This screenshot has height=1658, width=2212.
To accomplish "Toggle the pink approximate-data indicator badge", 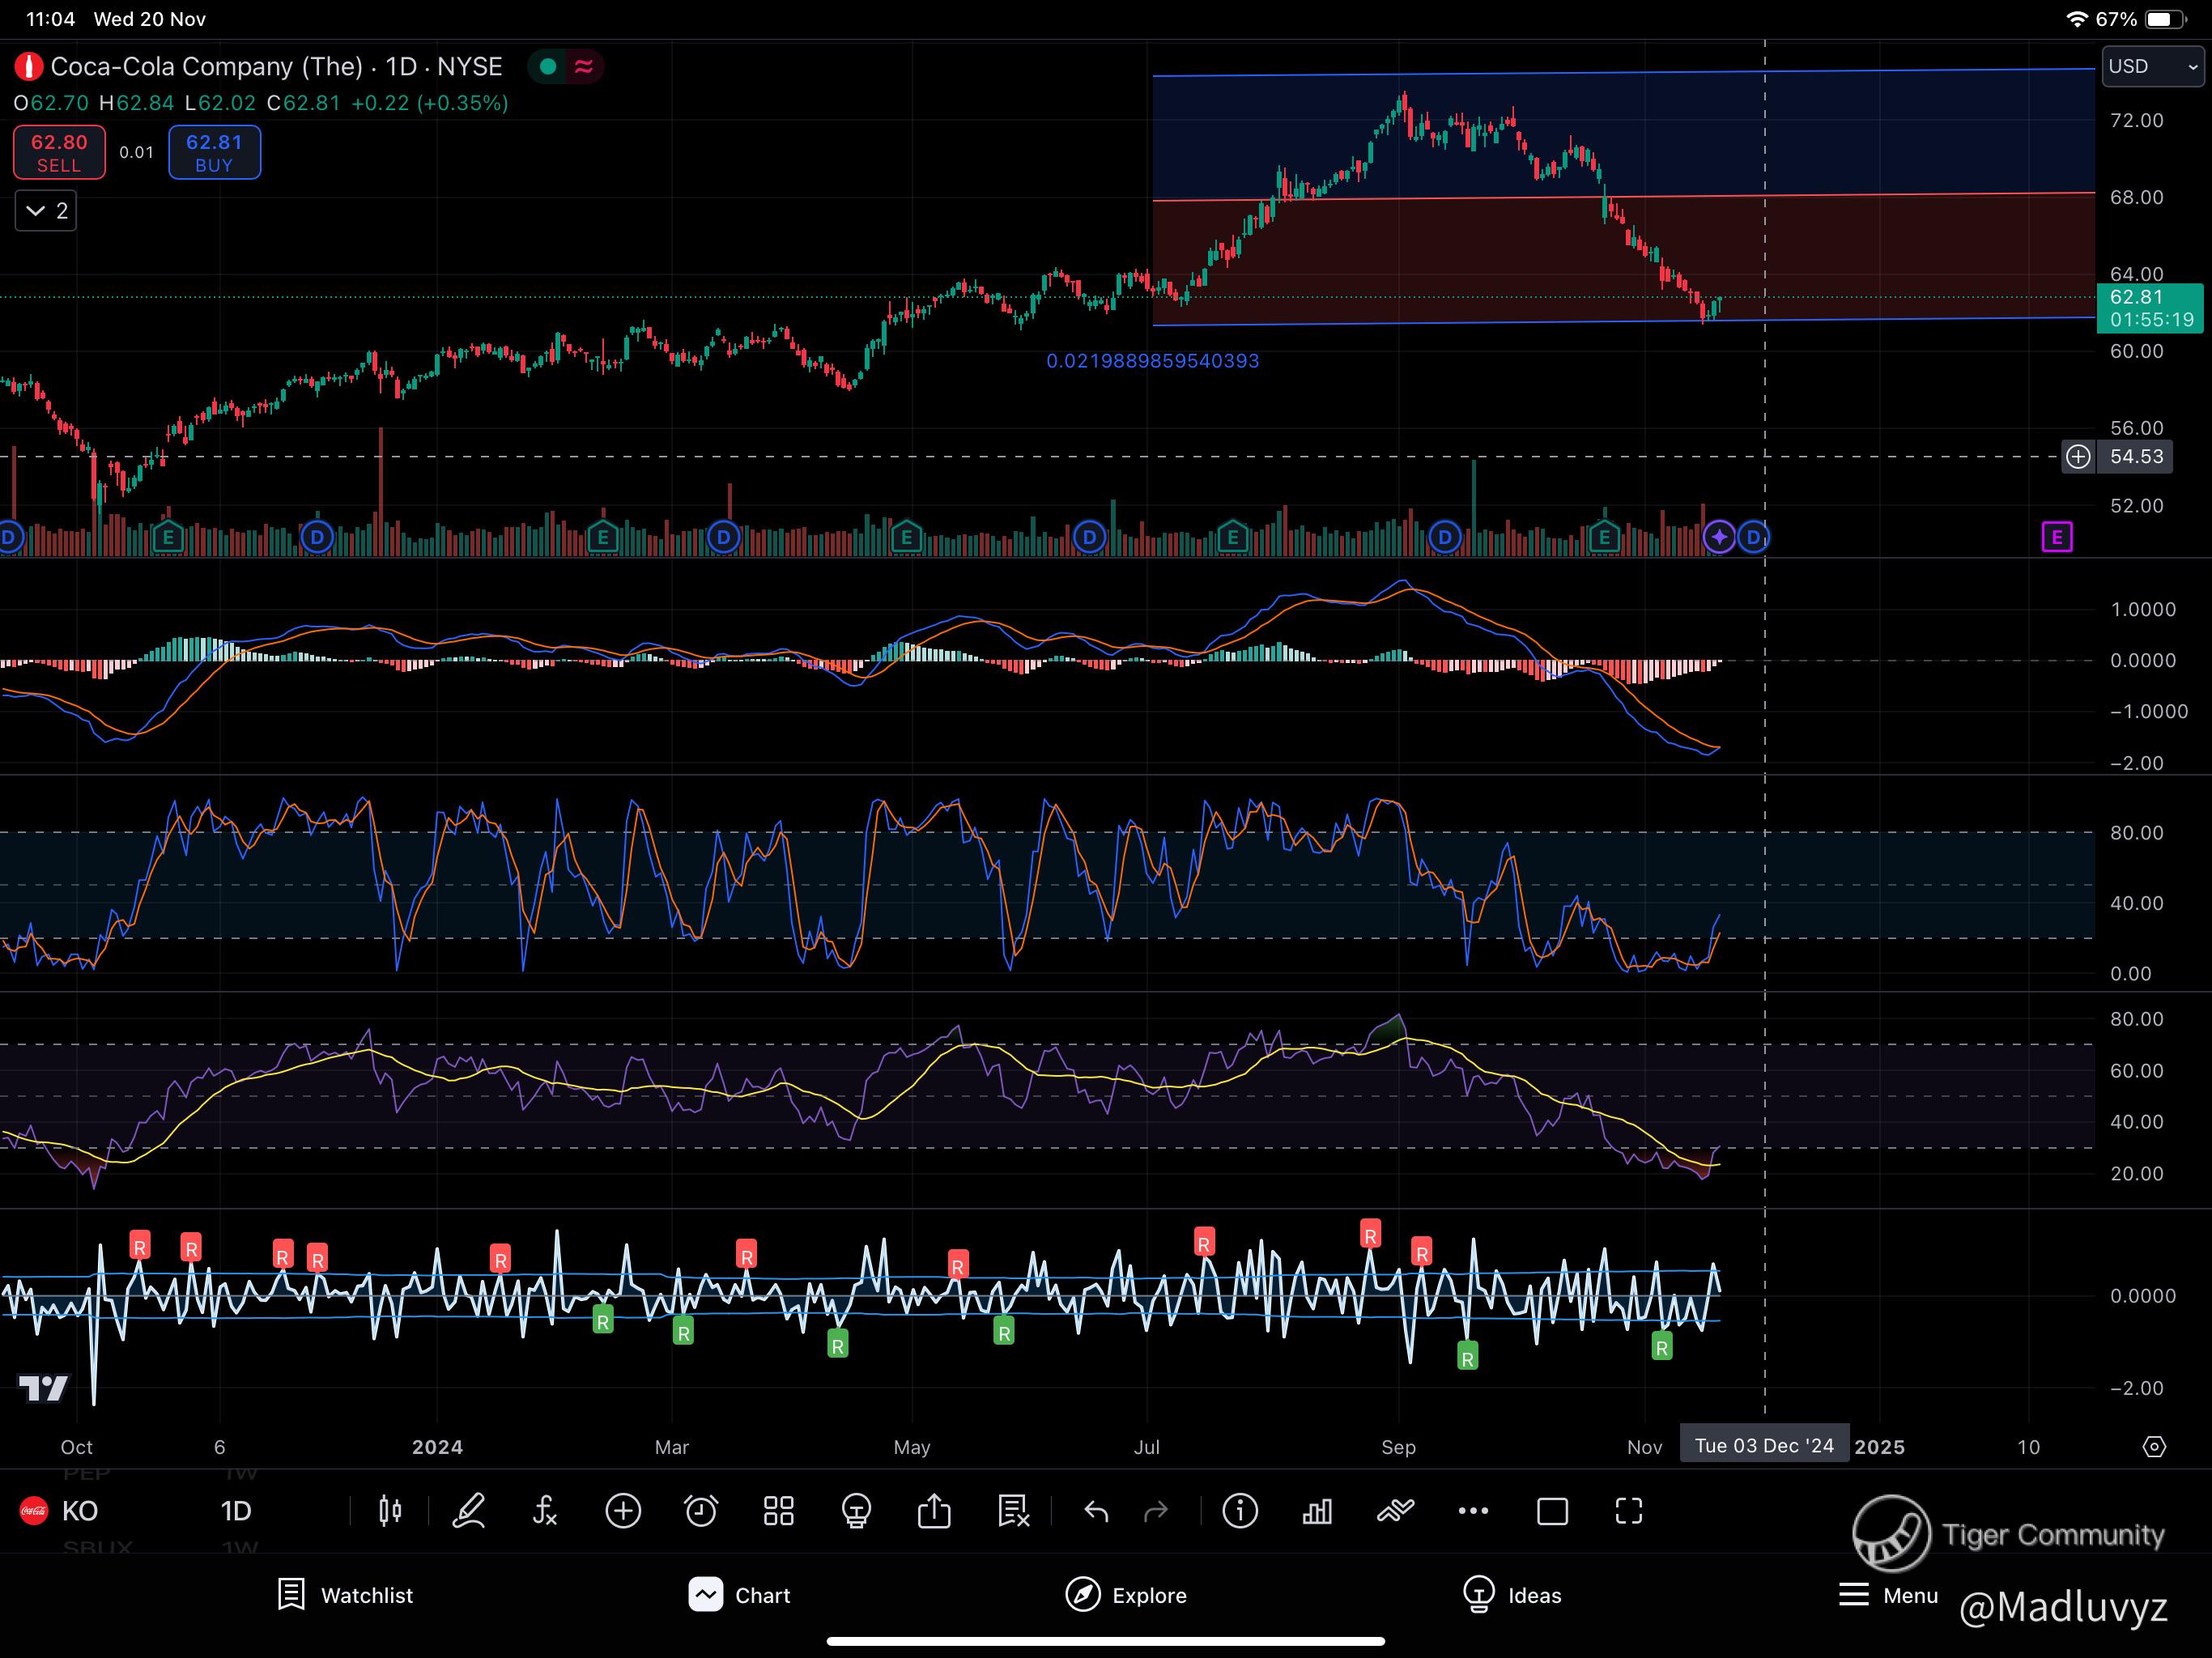I will click(584, 67).
